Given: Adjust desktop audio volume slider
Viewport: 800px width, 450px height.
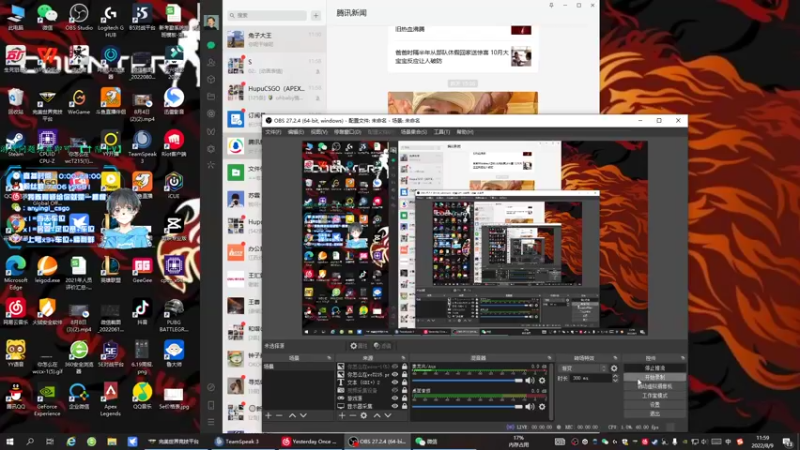Looking at the screenshot, I should click(x=467, y=407).
